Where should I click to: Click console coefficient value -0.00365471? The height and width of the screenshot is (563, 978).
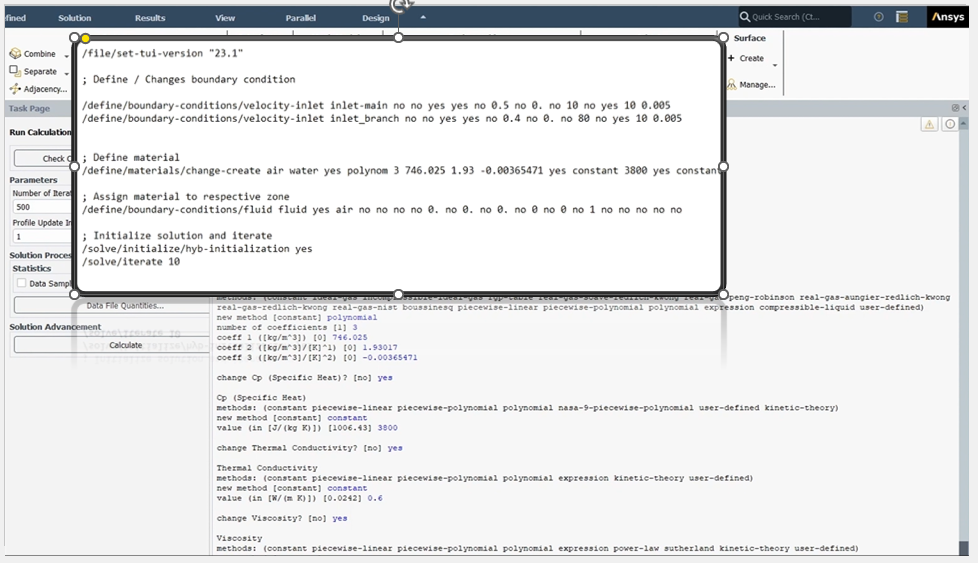[x=390, y=357]
